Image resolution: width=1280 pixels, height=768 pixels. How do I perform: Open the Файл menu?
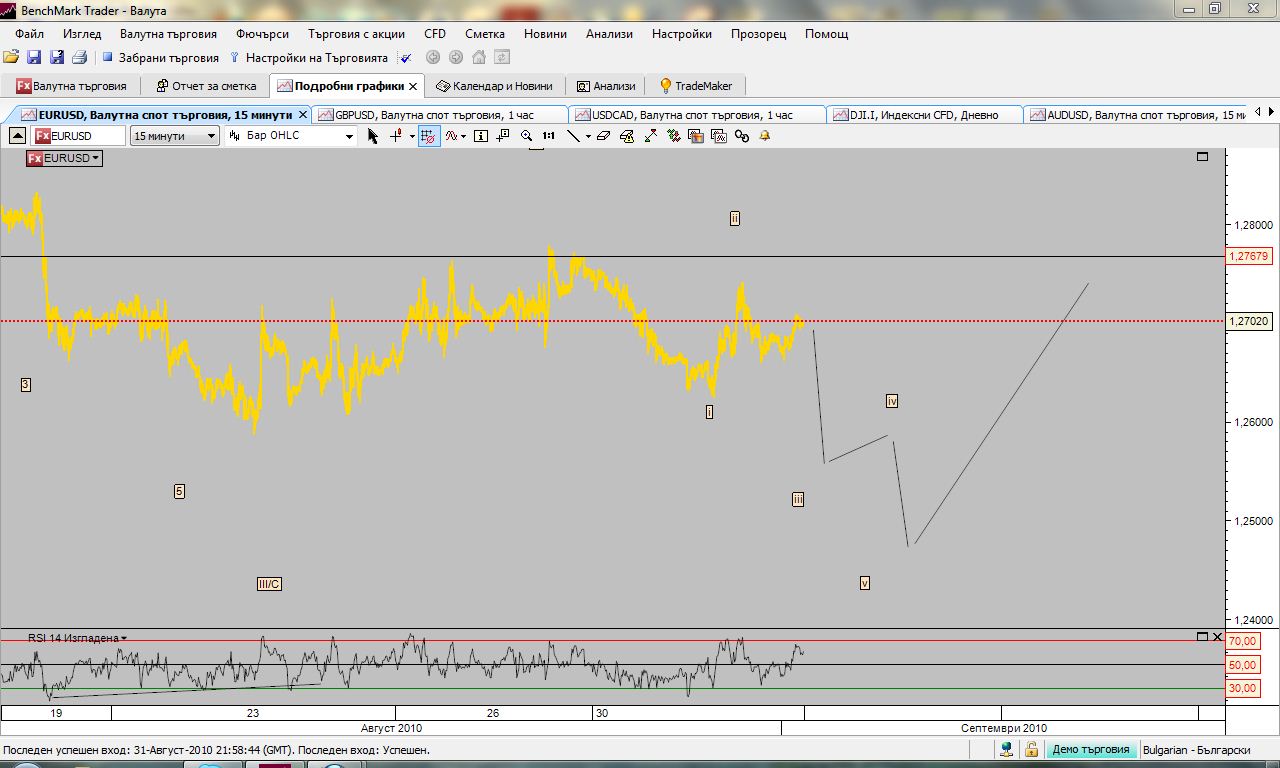pos(30,33)
